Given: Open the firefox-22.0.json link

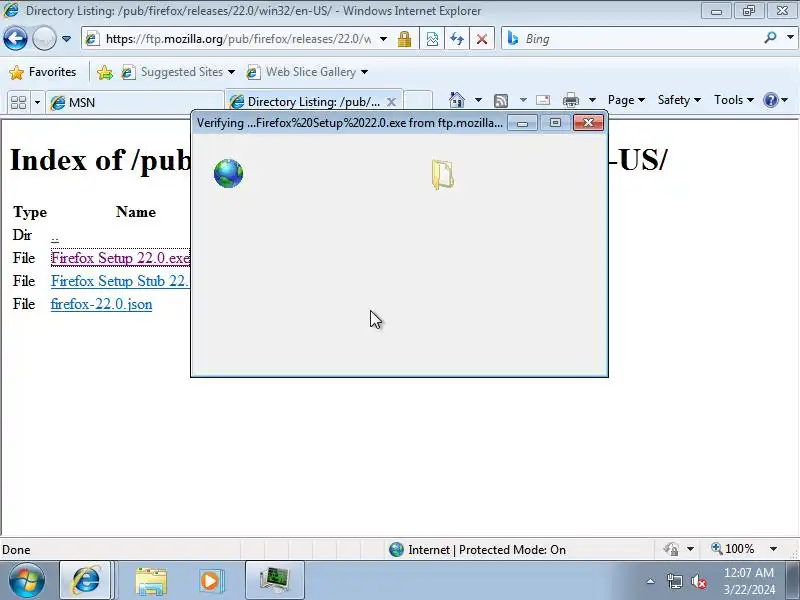Looking at the screenshot, I should pos(102,304).
